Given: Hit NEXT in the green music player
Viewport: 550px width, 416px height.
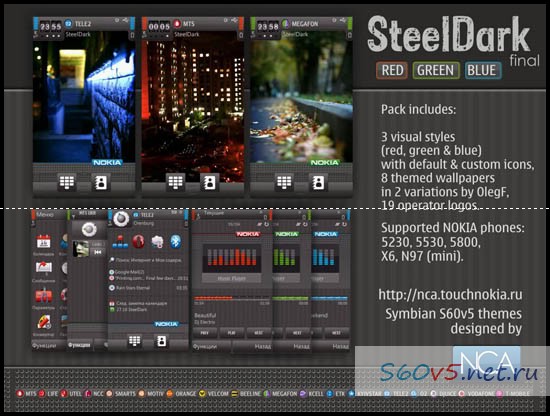Looking at the screenshot, I should 297,333.
